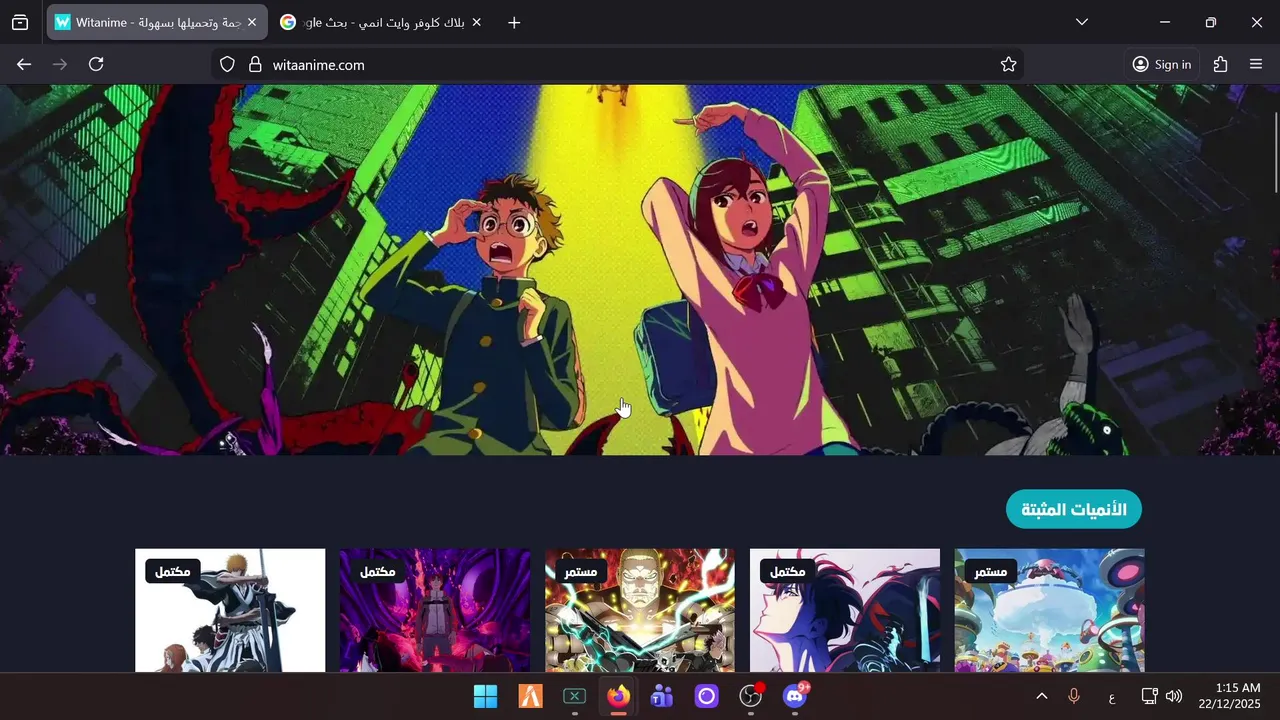
Task: Open tracking protection shield icon
Action: pyautogui.click(x=227, y=64)
